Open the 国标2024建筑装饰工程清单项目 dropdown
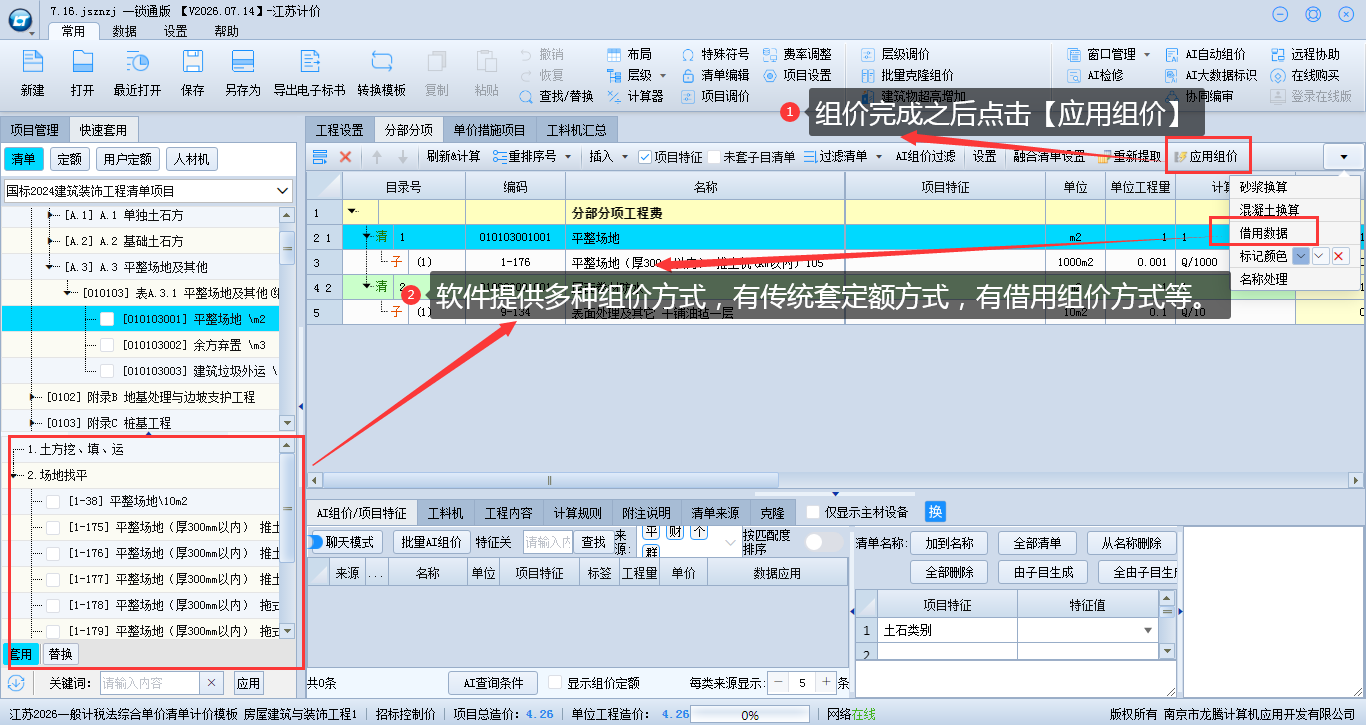1366x725 pixels. tap(282, 190)
